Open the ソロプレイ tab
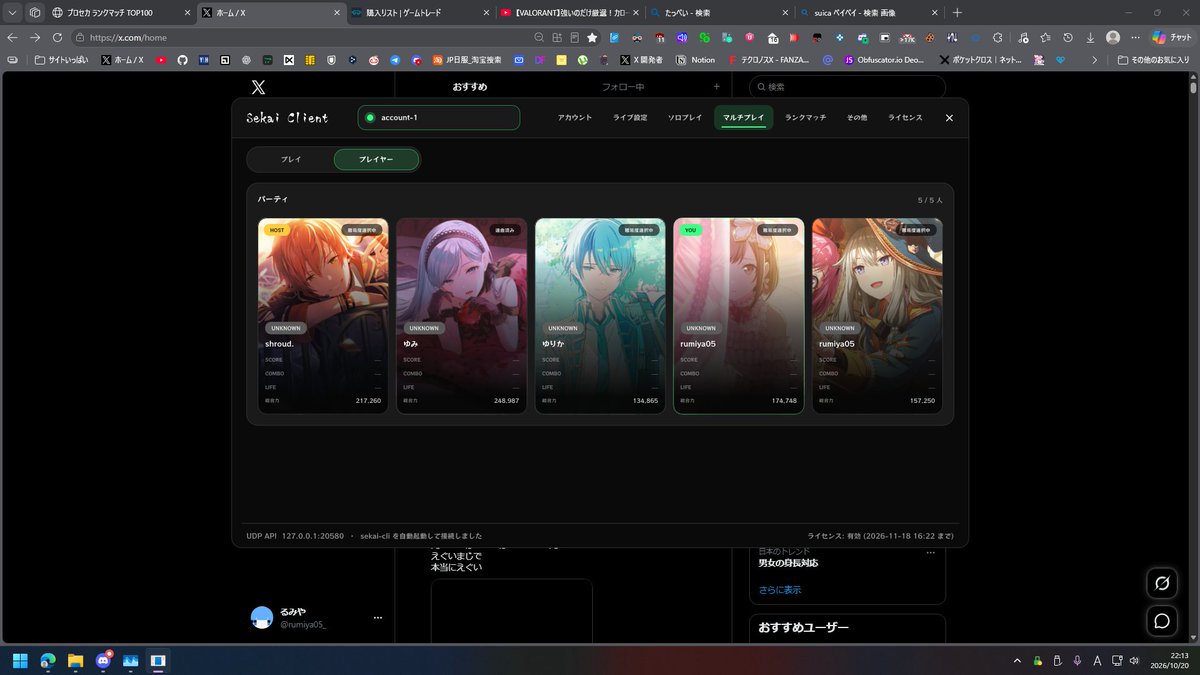Screen dimensions: 1200x675 [685, 118]
